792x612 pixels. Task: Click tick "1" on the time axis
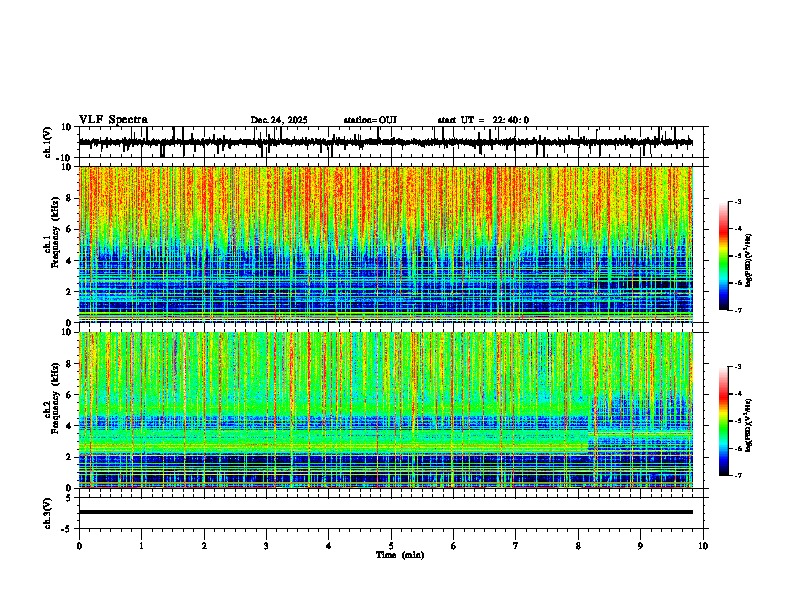pos(141,546)
